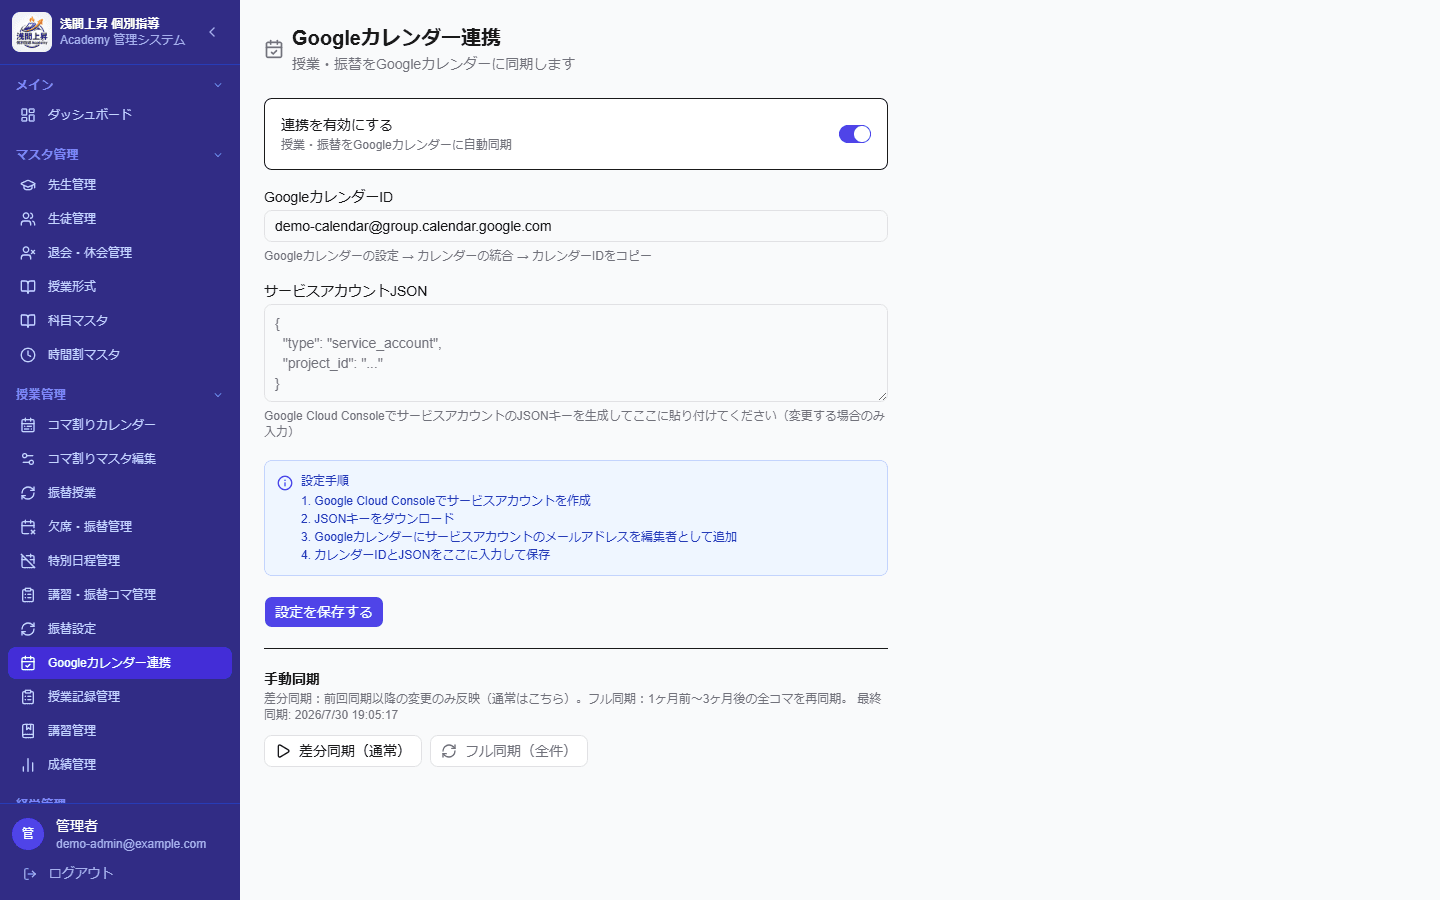This screenshot has width=1440, height=900.
Task: Click the ダッシュボード grid icon
Action: click(x=28, y=115)
